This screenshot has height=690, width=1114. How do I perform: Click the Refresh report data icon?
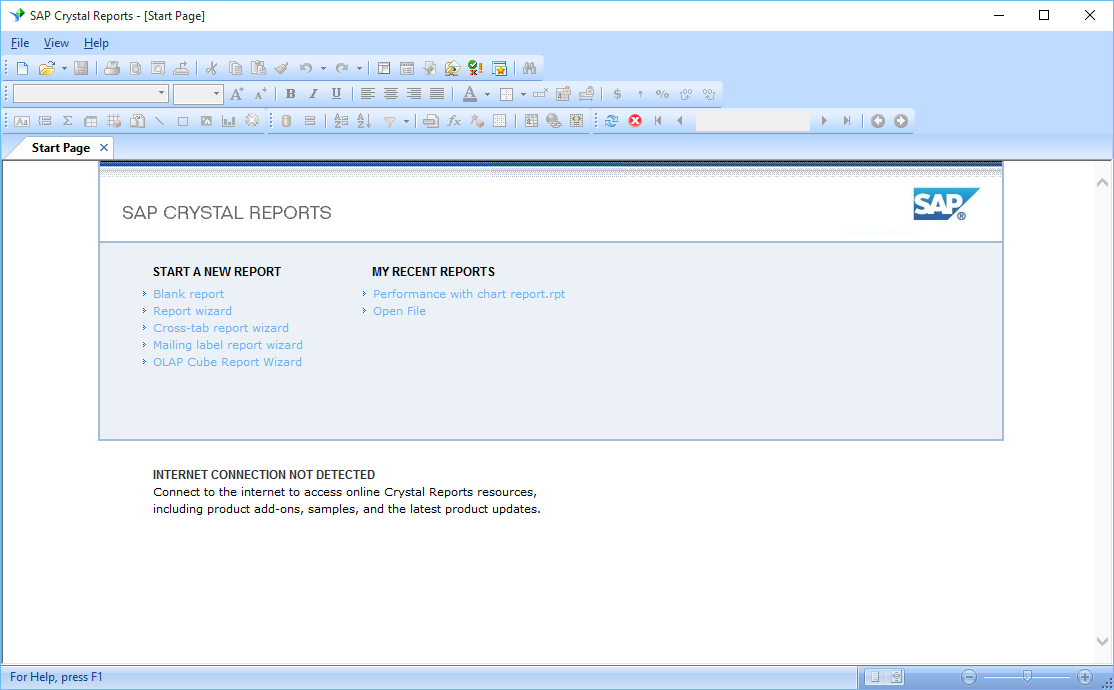point(611,121)
